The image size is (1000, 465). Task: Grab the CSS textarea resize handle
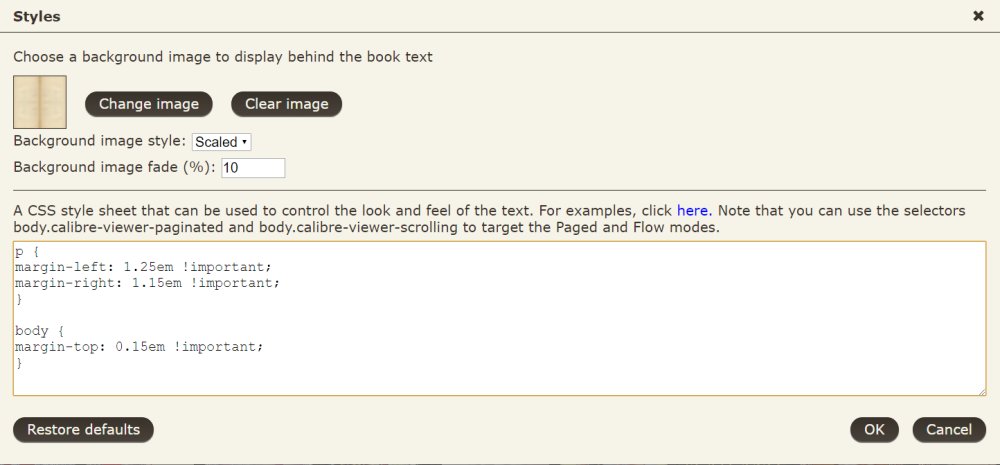[981, 391]
